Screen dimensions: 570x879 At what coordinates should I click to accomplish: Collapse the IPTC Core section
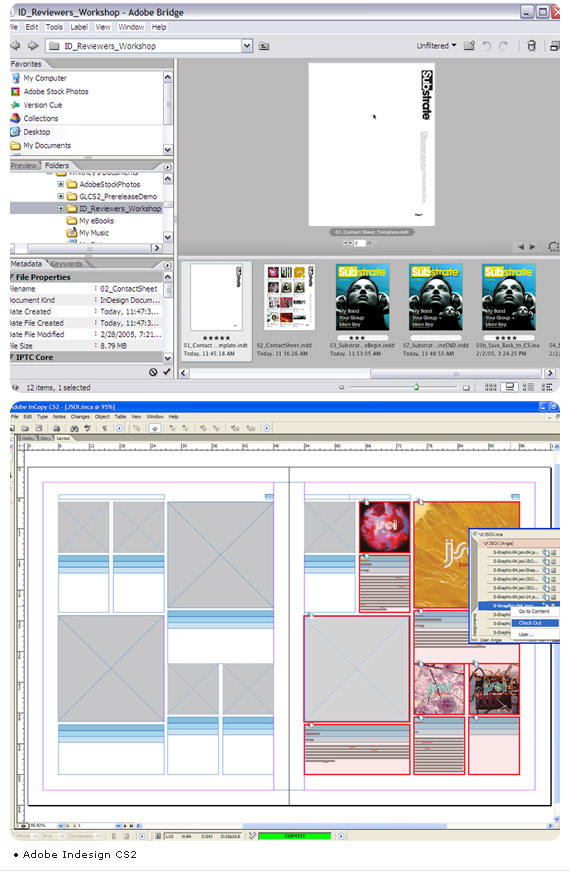(12, 357)
